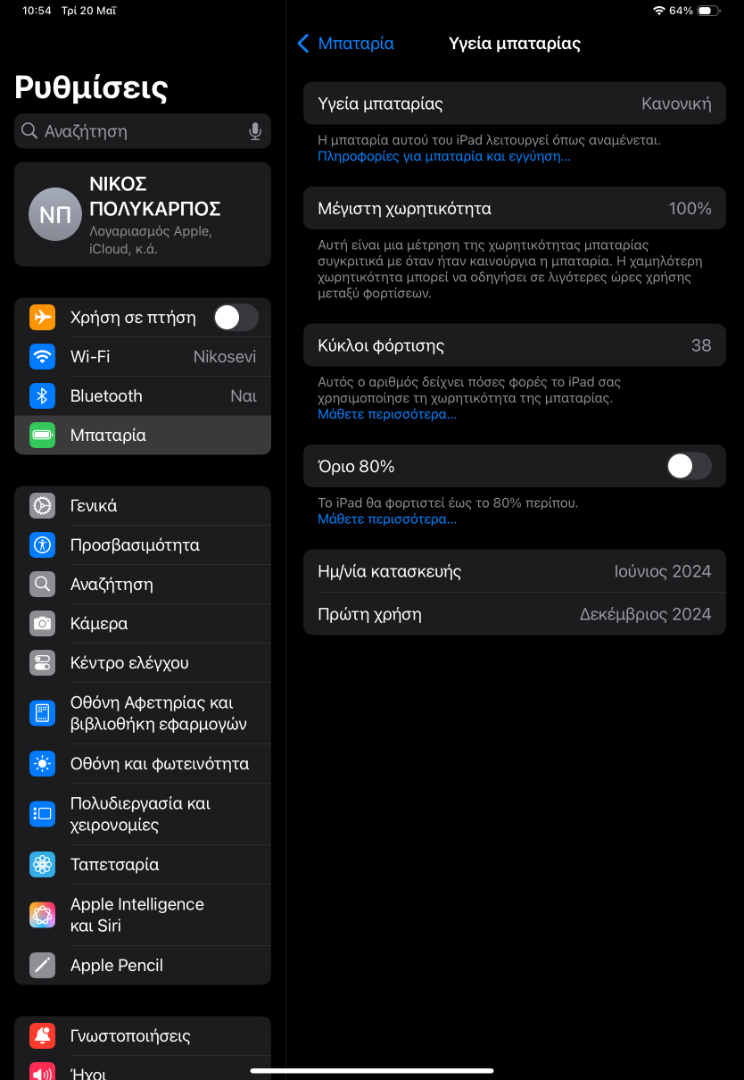The image size is (744, 1080).
Task: Tap the Μέγιστη χωρητικότητα 100% row
Action: 514,208
